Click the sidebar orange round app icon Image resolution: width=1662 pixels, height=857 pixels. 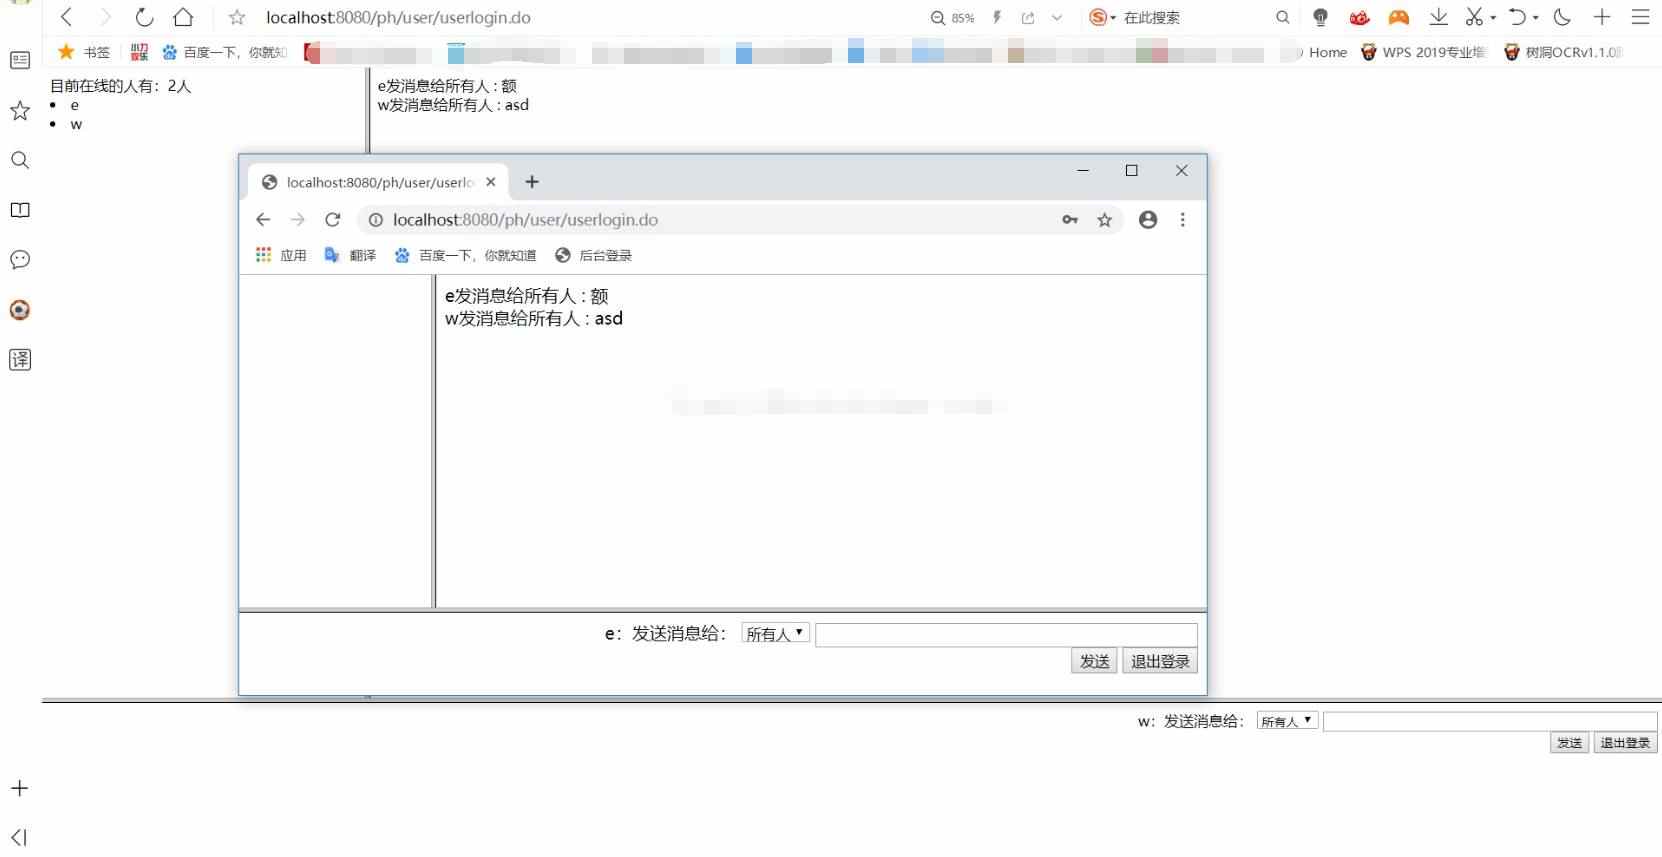point(20,310)
